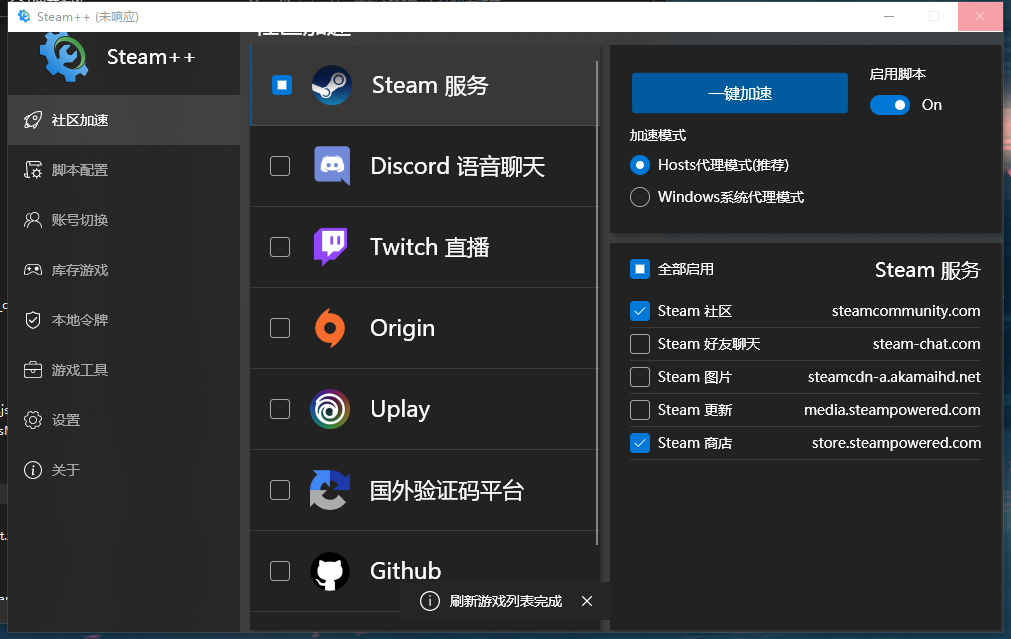This screenshot has width=1011, height=639.
Task: Check the Discord 语音聊天 checkbox
Action: pyautogui.click(x=281, y=166)
